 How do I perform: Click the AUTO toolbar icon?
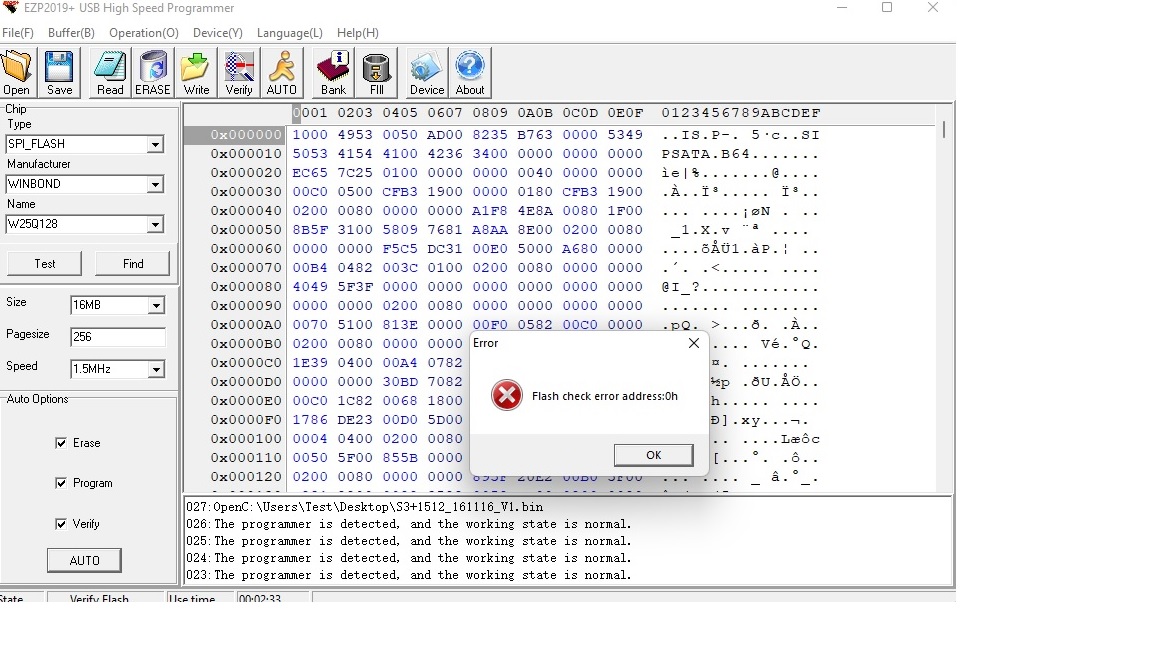click(x=281, y=73)
